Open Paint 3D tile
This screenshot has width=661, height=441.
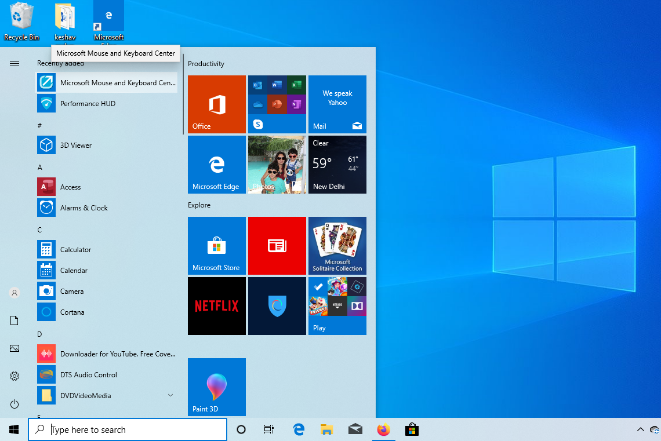point(216,386)
